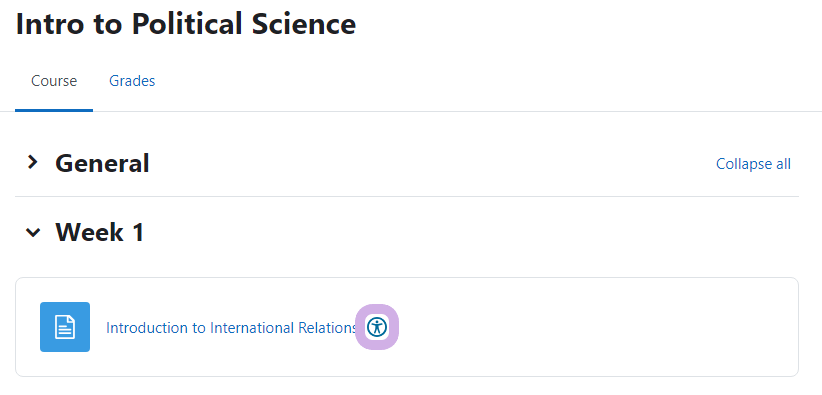Viewport: 822px width, 395px height.
Task: Expand the General section using its chevron
Action: coord(33,163)
